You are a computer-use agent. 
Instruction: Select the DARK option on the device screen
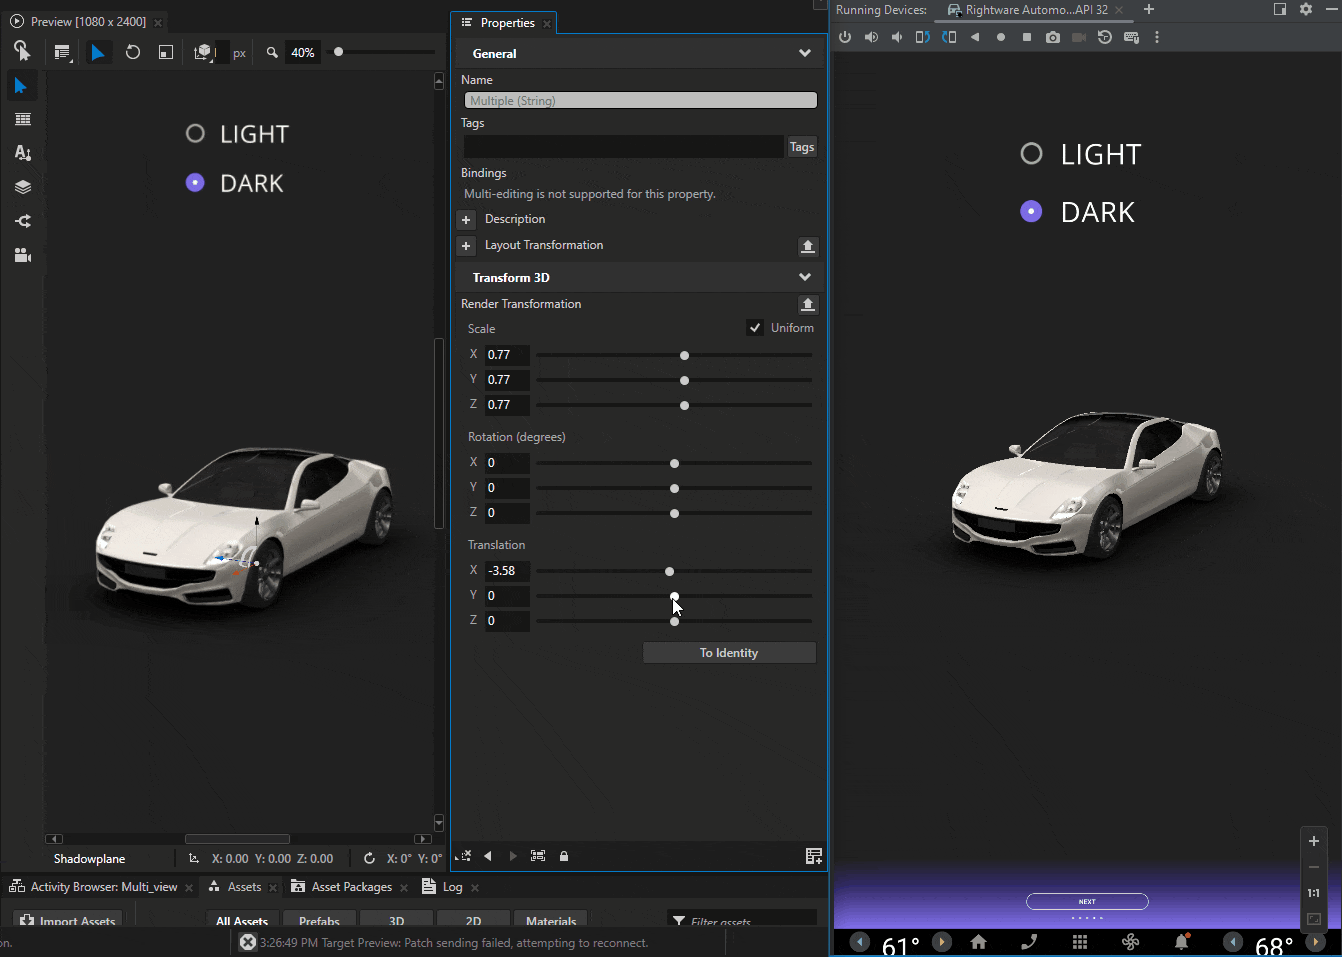1031,211
